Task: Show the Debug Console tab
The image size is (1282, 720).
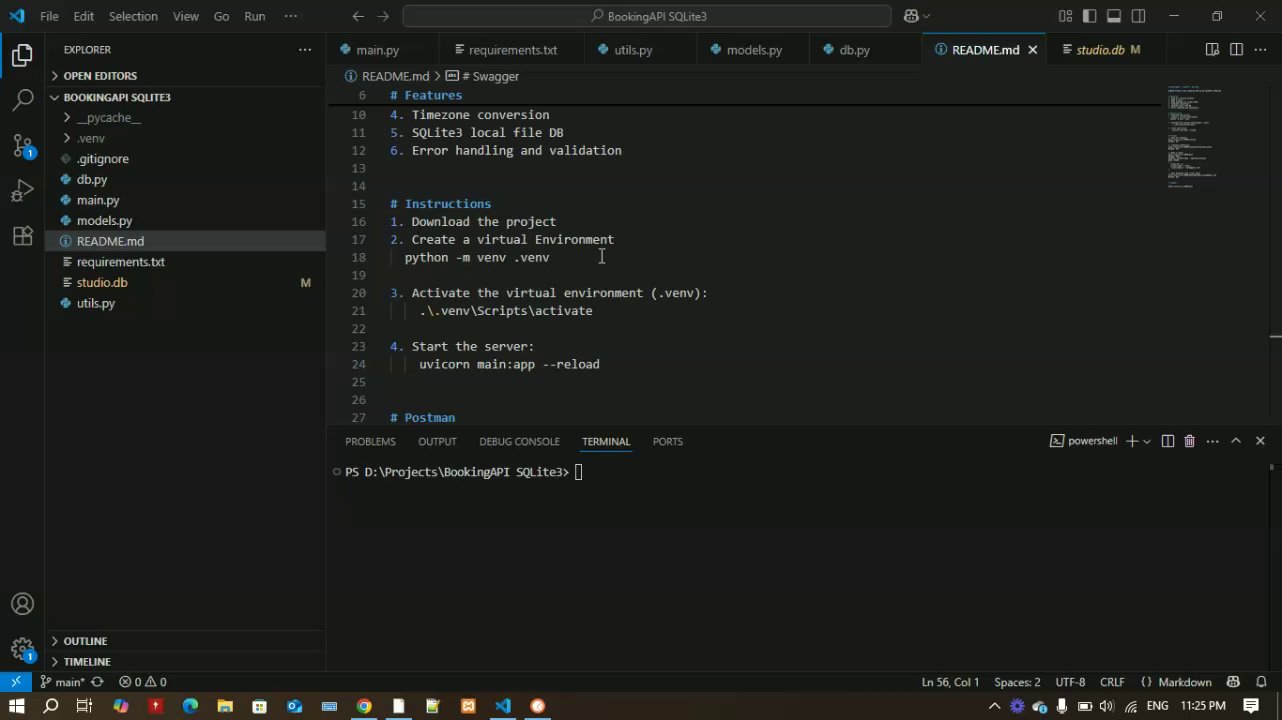Action: coord(519,441)
